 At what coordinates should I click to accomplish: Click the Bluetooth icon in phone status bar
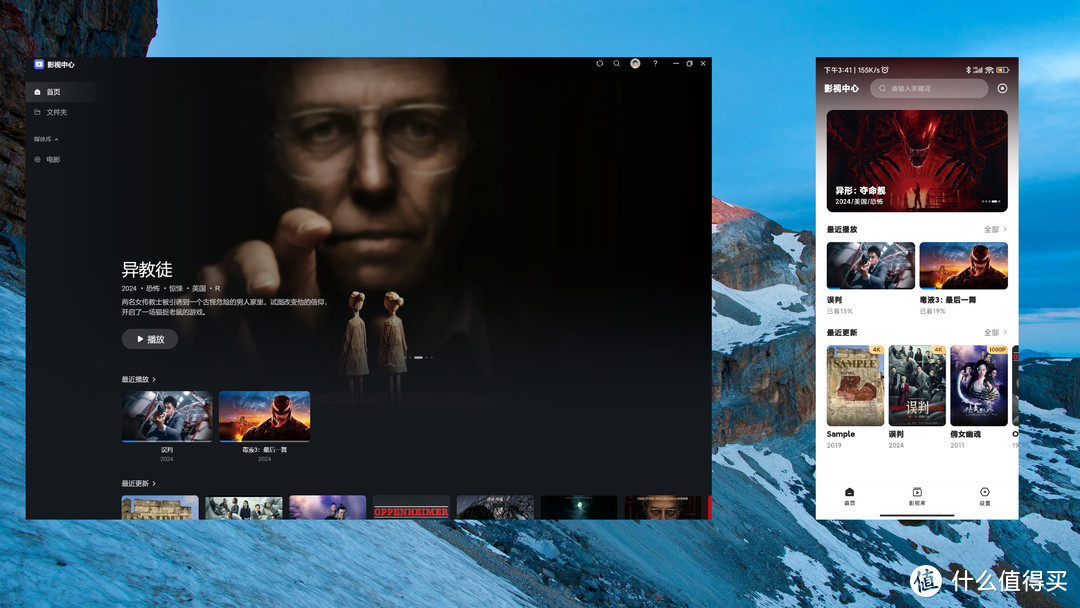tap(968, 70)
